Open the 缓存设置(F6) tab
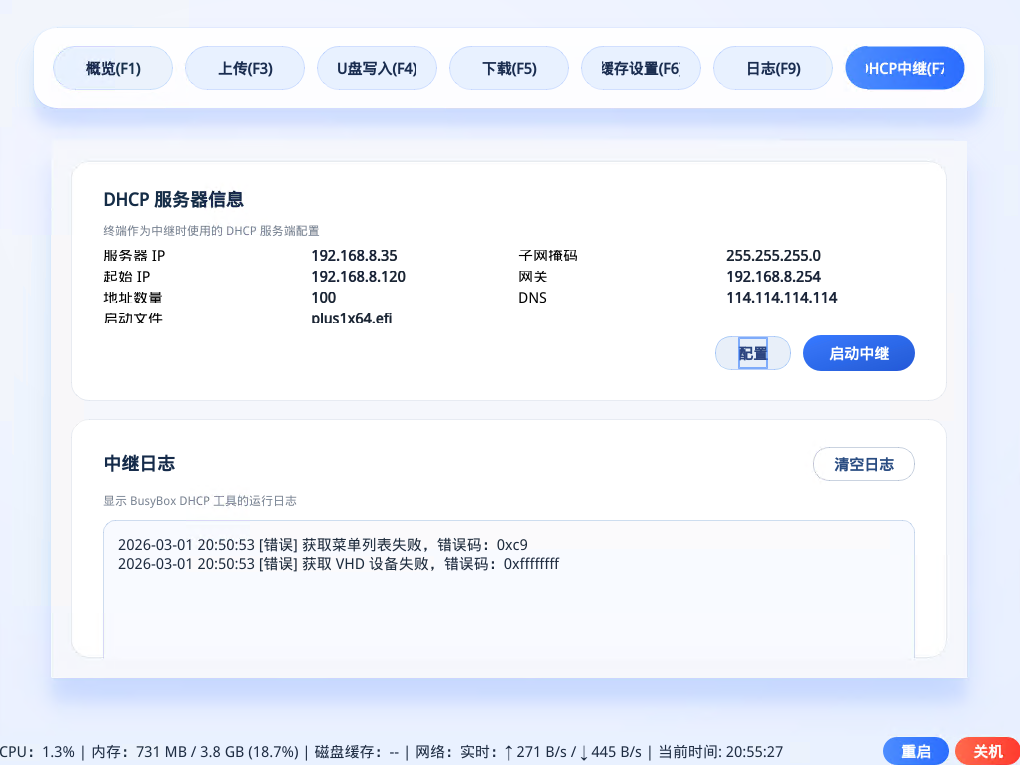 (x=641, y=69)
